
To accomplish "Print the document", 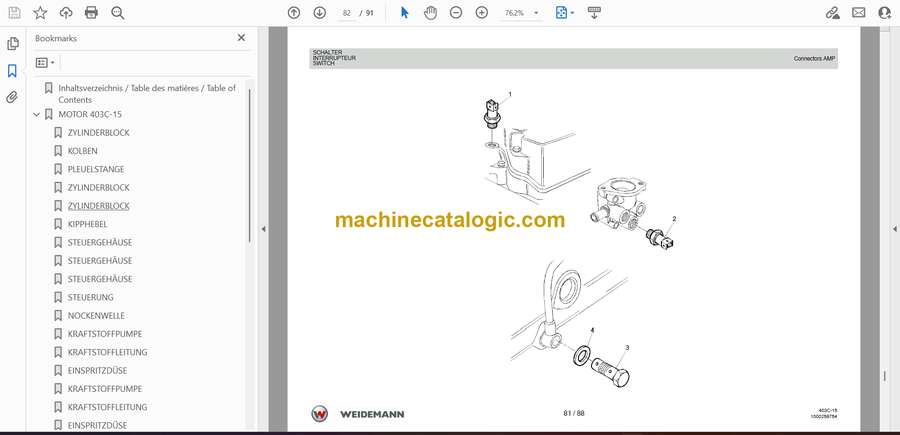I will (91, 13).
